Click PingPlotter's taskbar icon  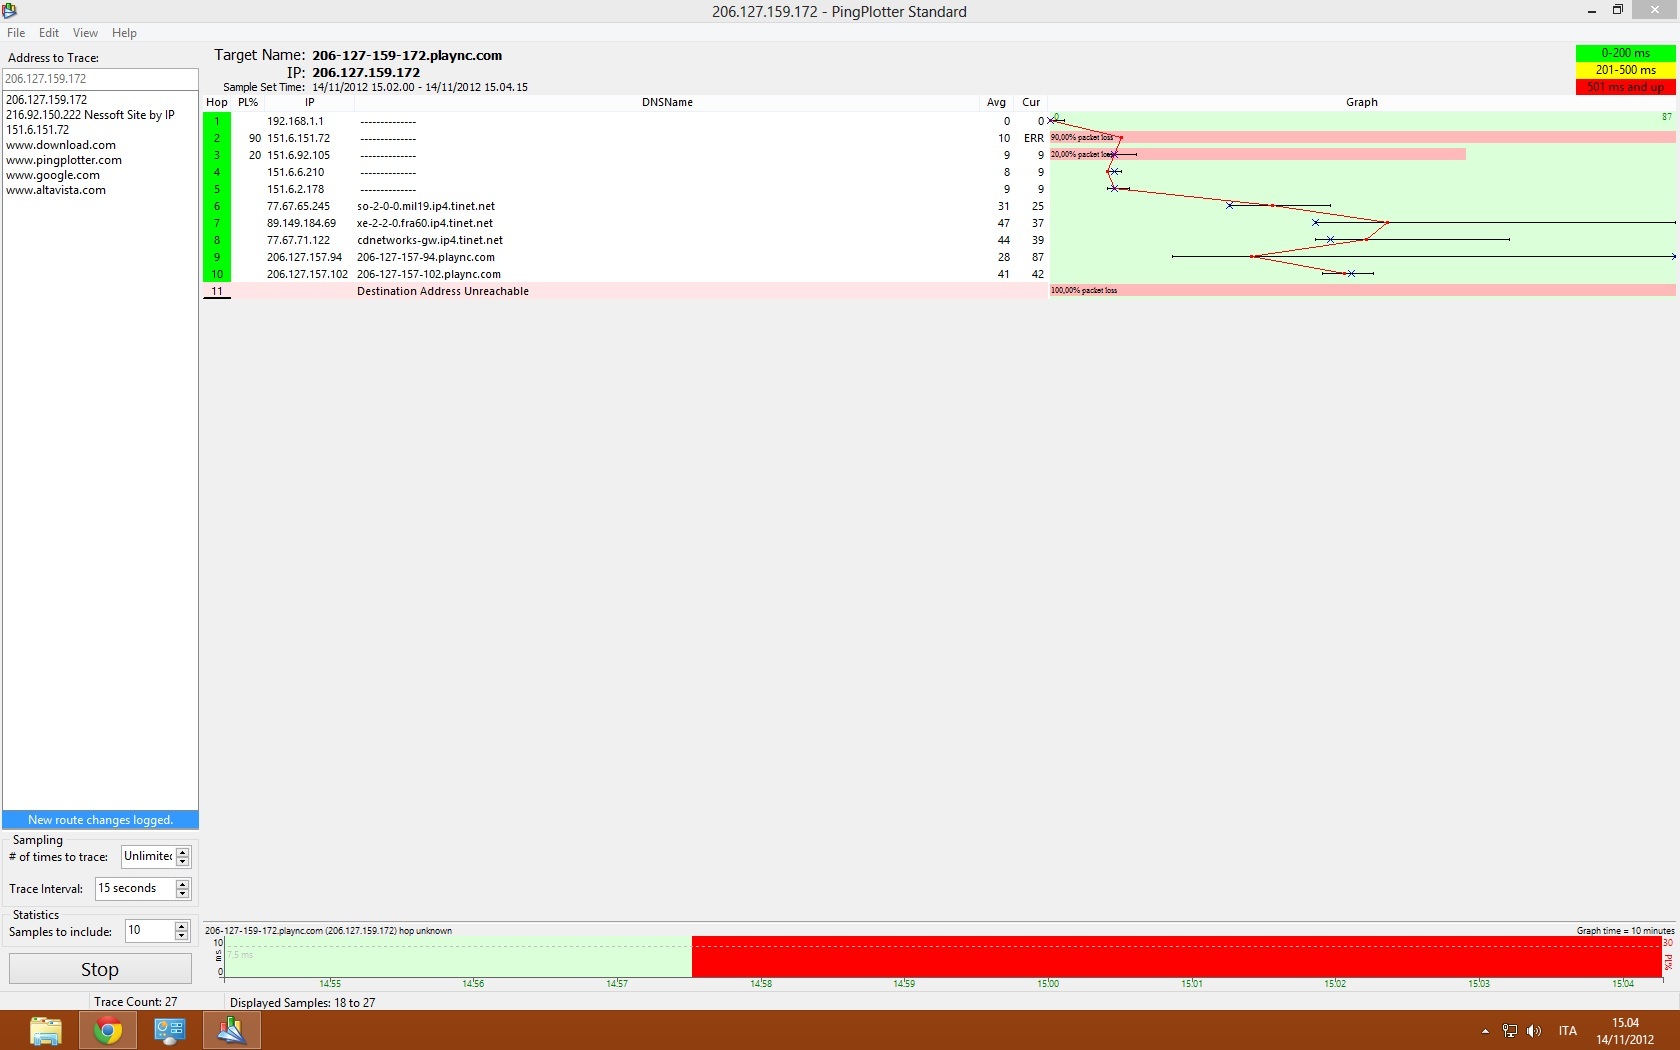(x=232, y=1030)
